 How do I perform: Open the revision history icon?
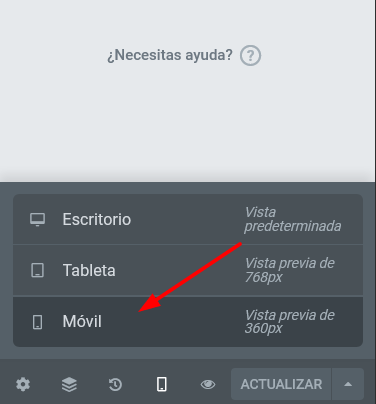click(115, 384)
